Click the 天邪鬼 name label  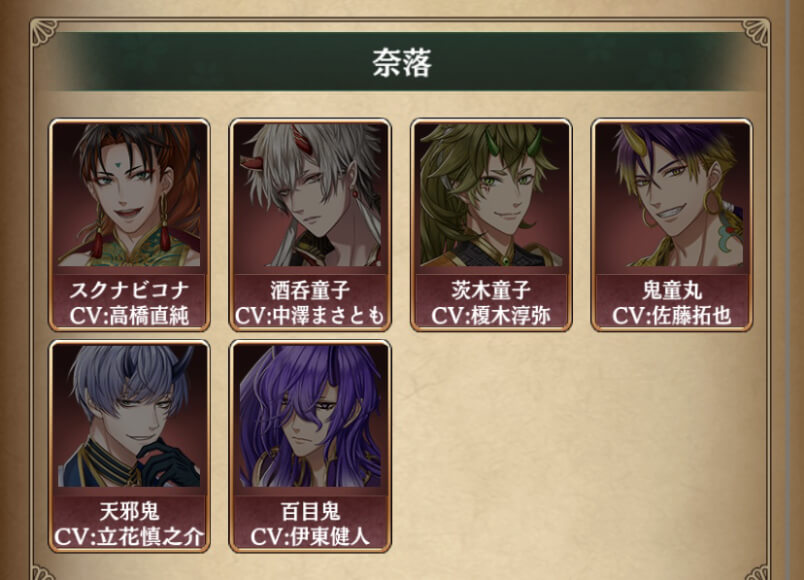click(129, 511)
